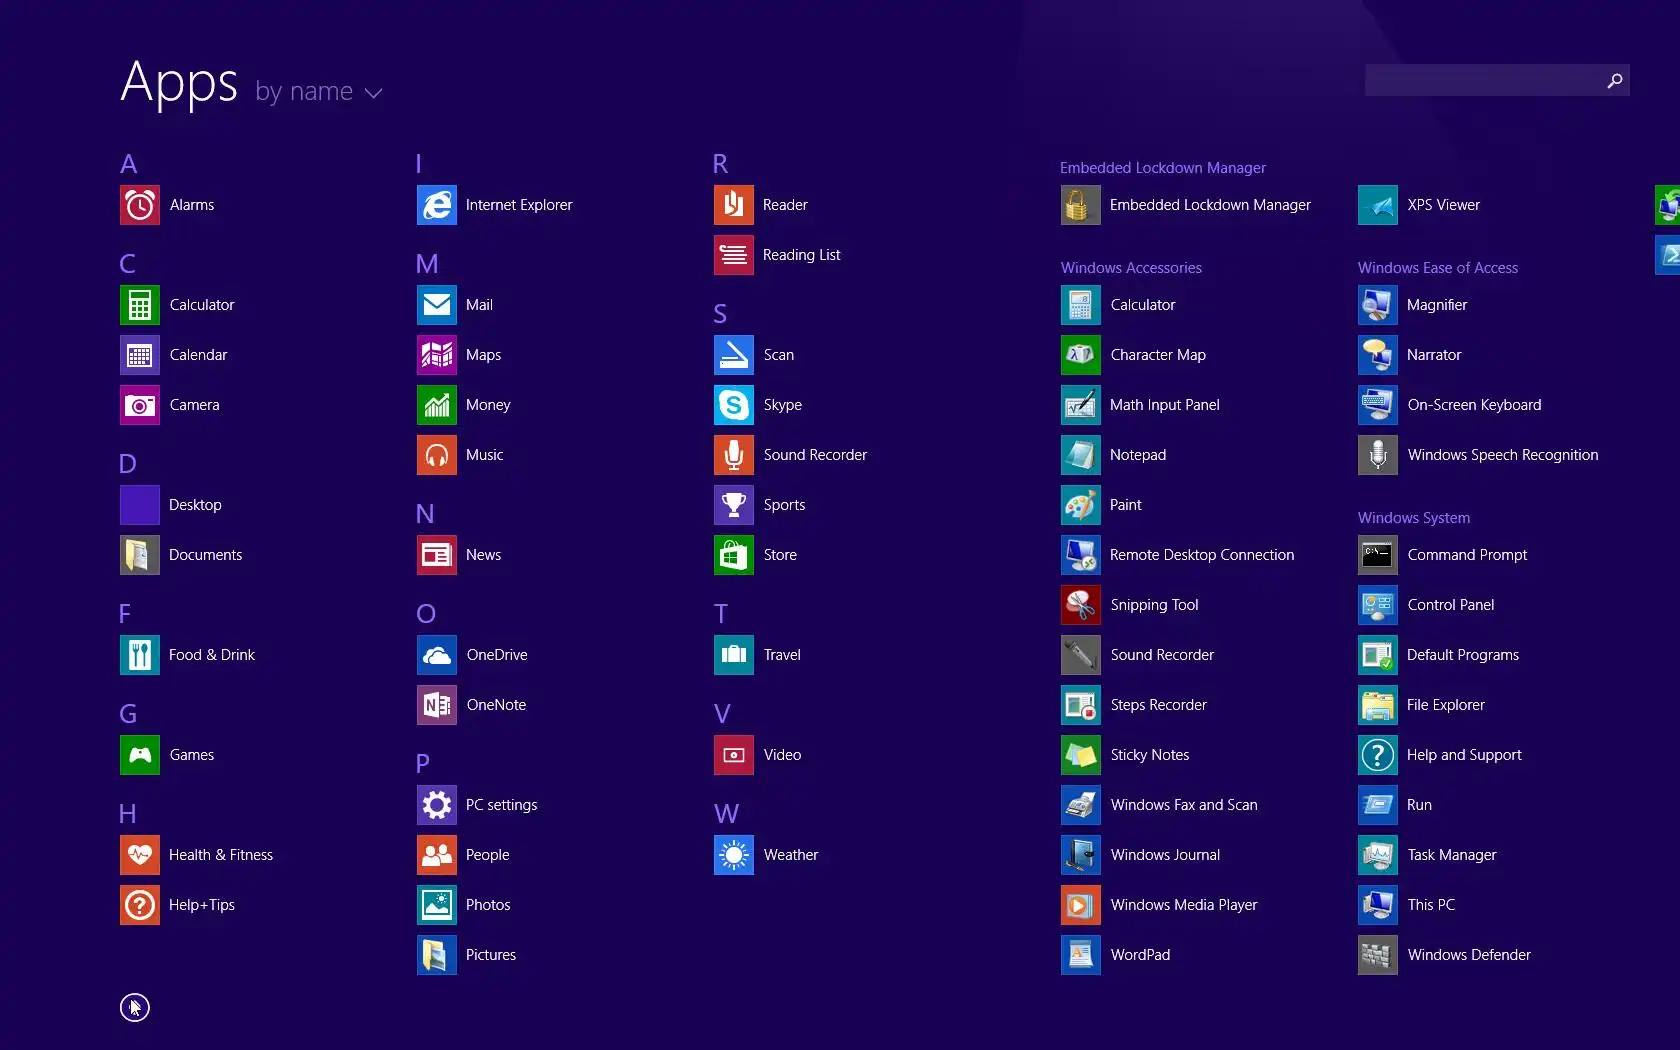
Task: Open the Music headphones icon
Action: (x=437, y=455)
